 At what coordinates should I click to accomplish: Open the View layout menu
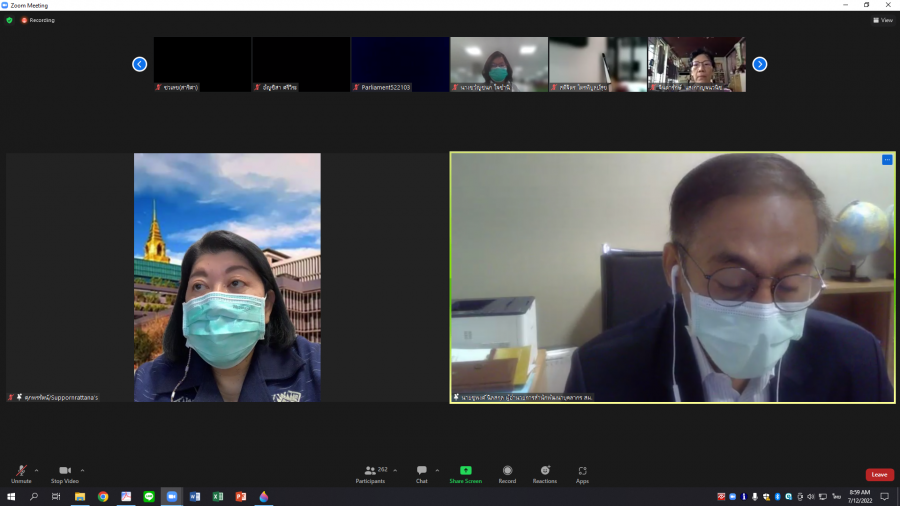[882, 20]
